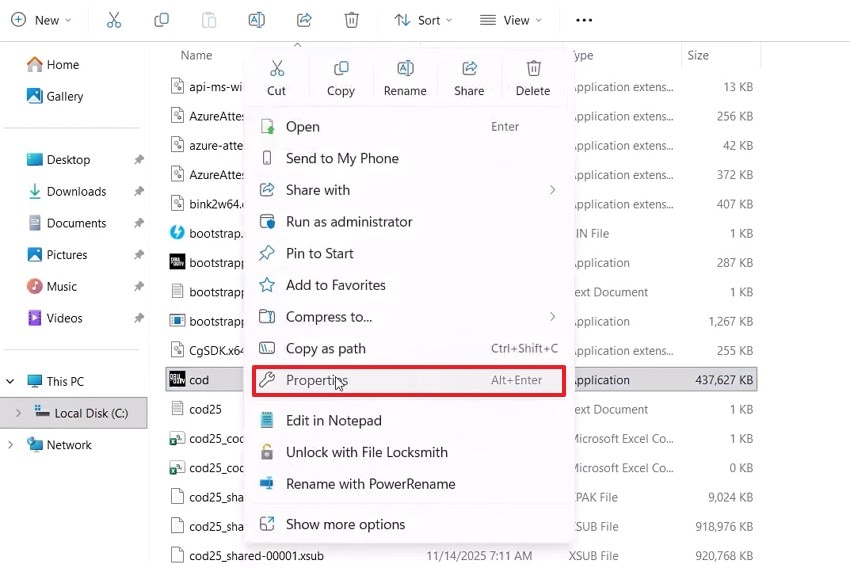The height and width of the screenshot is (568, 850).
Task: Open the View dropdown
Action: (x=511, y=20)
